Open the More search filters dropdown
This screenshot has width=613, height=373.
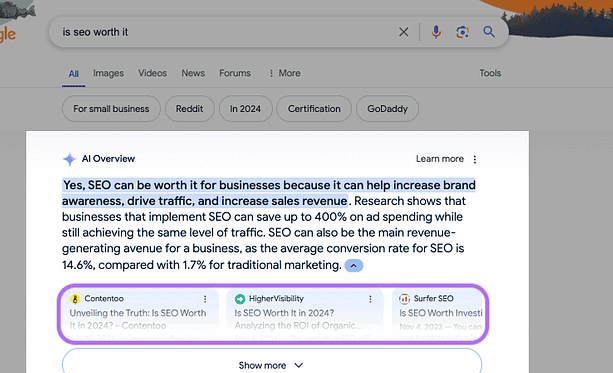(285, 73)
